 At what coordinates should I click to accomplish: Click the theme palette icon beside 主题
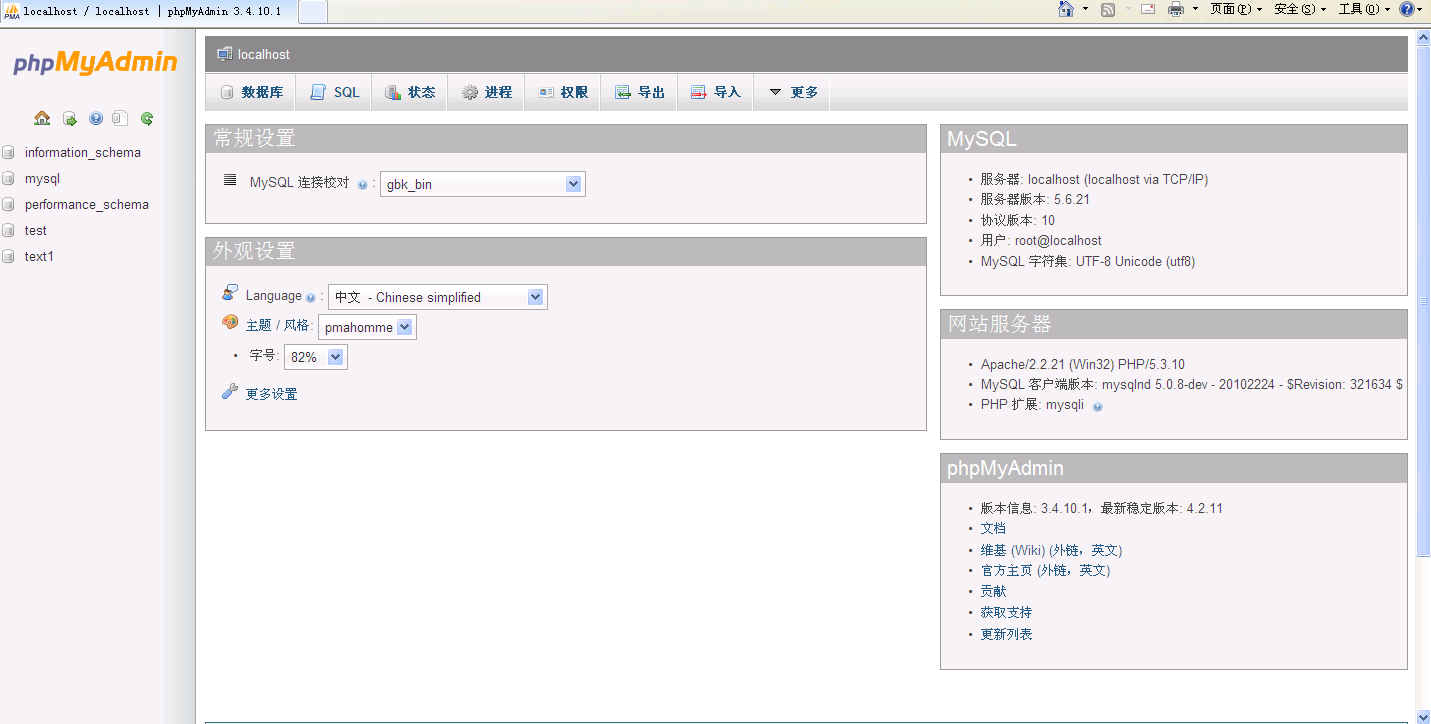click(230, 323)
